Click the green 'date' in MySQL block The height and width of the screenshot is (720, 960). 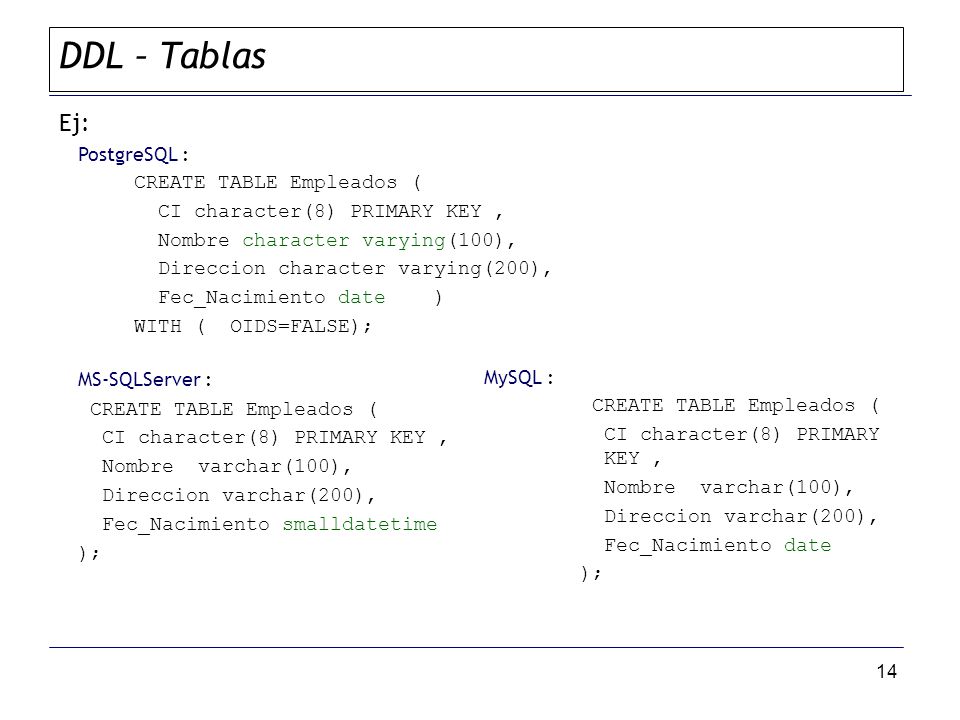coord(808,545)
